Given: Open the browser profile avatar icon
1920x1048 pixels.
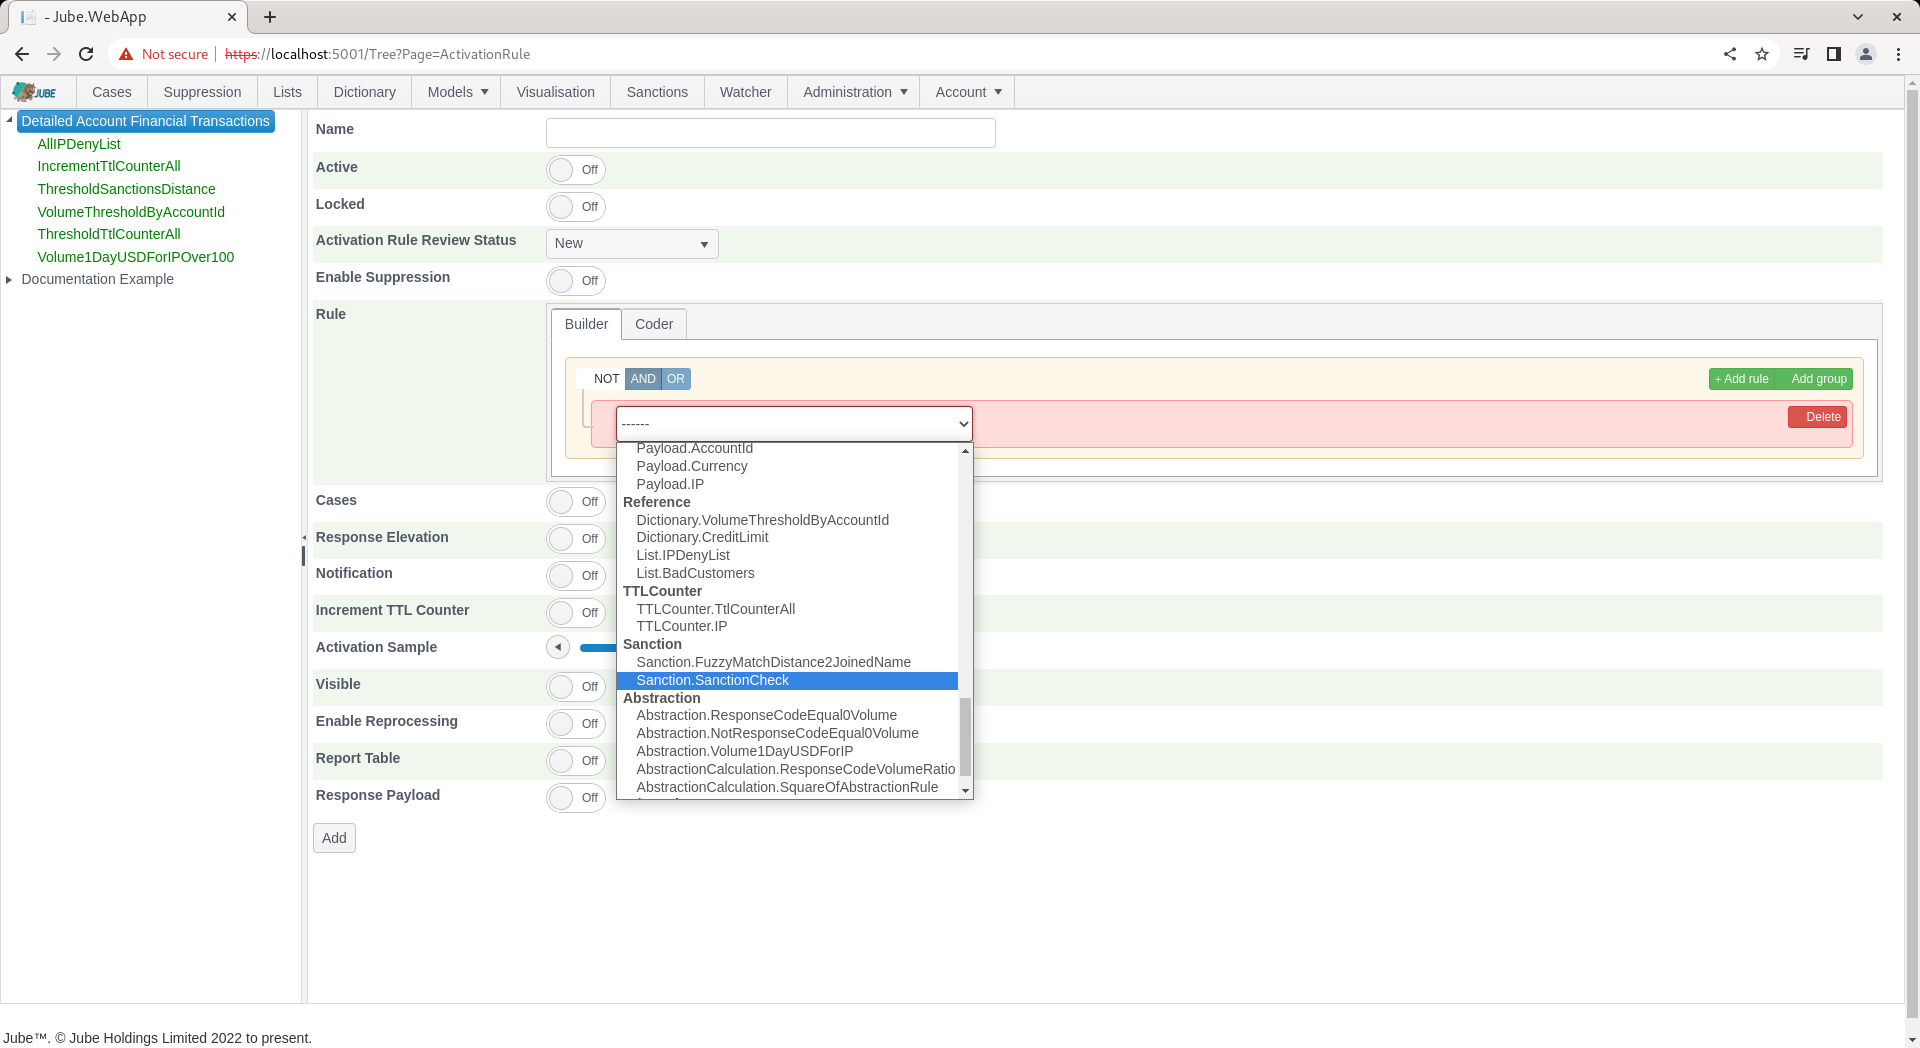Looking at the screenshot, I should (x=1866, y=54).
